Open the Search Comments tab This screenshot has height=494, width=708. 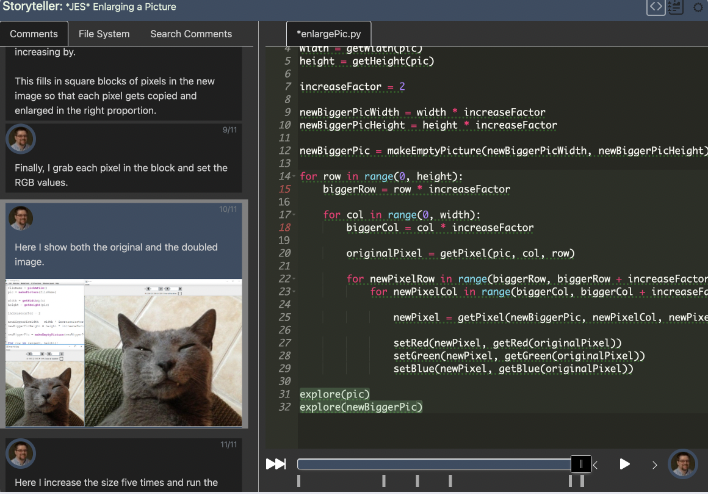tap(191, 34)
